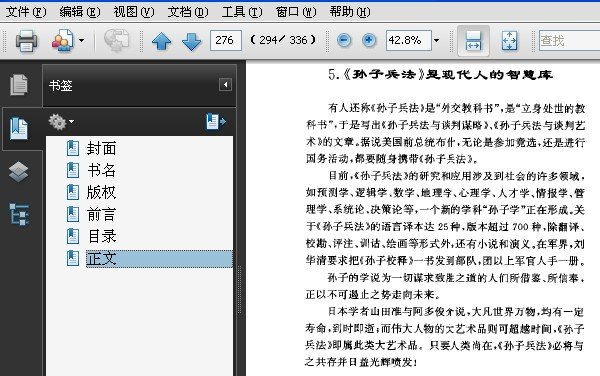Image resolution: width=600 pixels, height=376 pixels.
Task: Select the highlighted 正文 bookmark
Action: [x=159, y=259]
